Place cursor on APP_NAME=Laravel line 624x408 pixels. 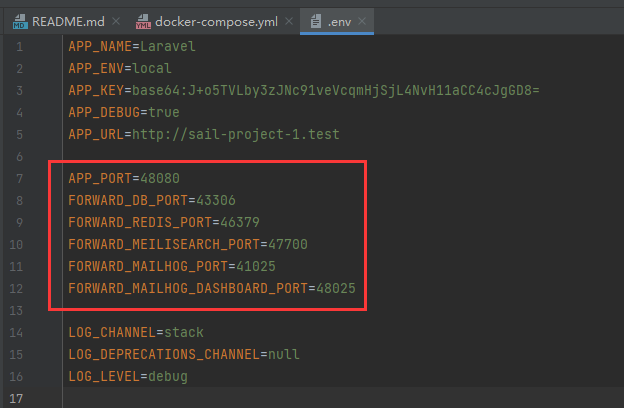click(x=132, y=47)
